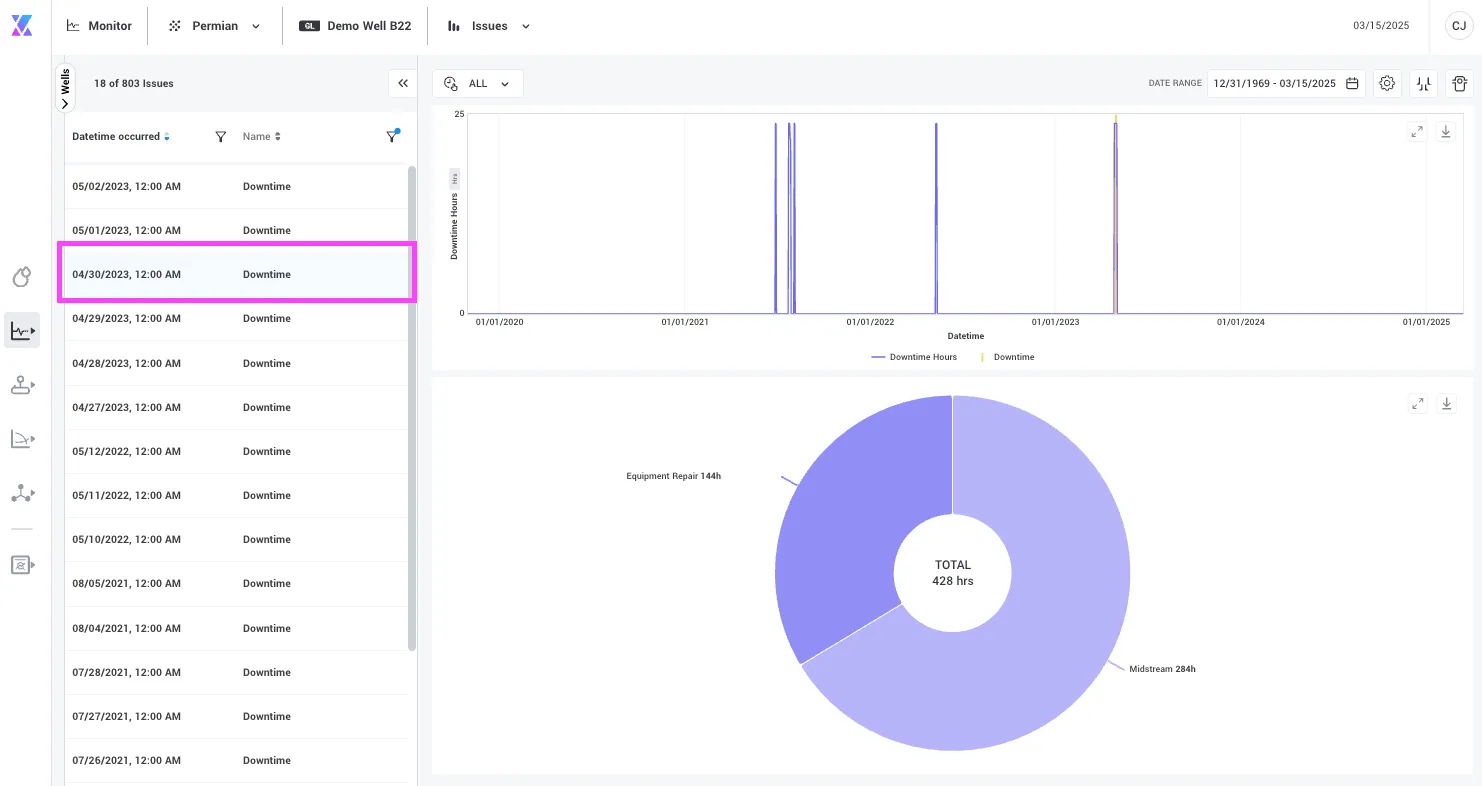Screen dimensions: 1482x786
Task: Toggle the Downtime Hours legend series
Action: click(x=914, y=357)
